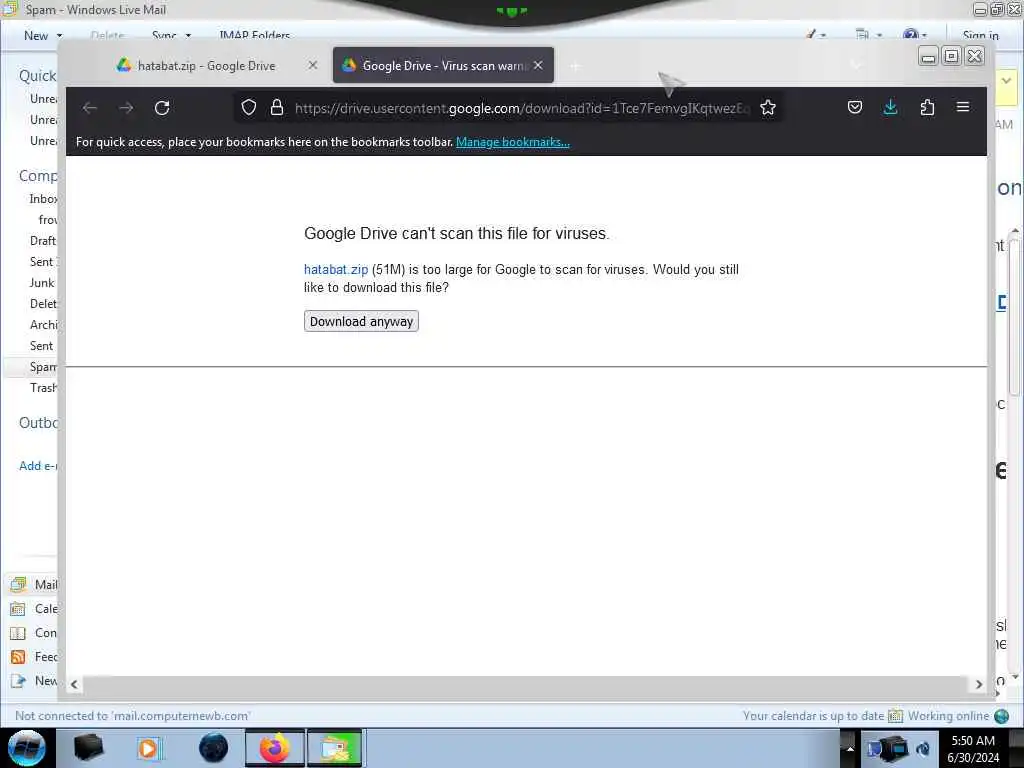Click the horizontal scrollbar left arrow
The width and height of the screenshot is (1024, 768).
click(74, 684)
